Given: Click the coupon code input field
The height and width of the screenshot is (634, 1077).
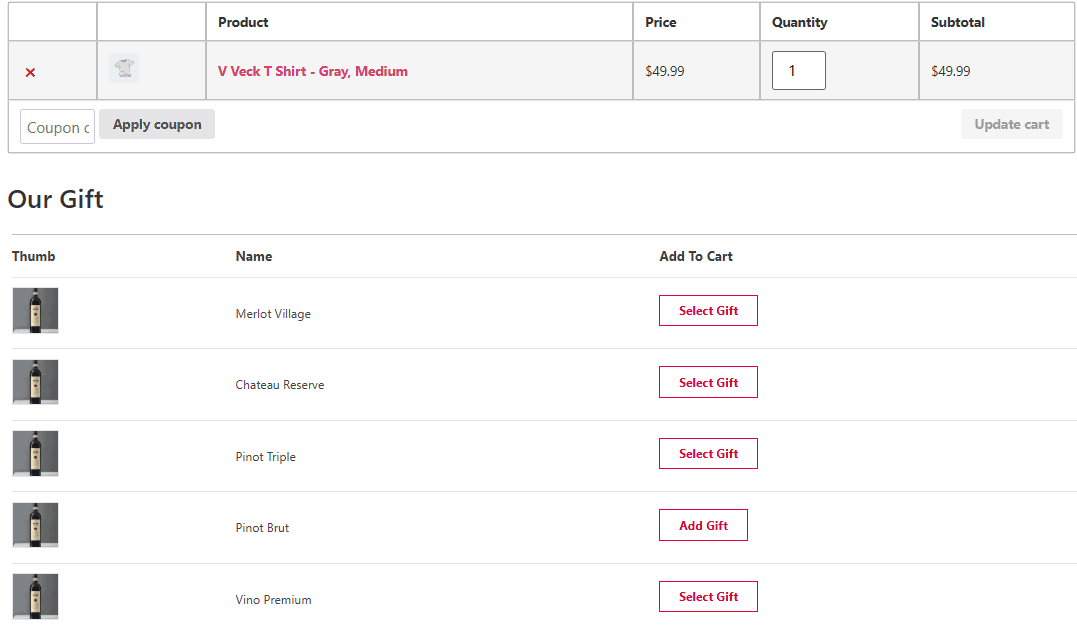Looking at the screenshot, I should (x=56, y=126).
